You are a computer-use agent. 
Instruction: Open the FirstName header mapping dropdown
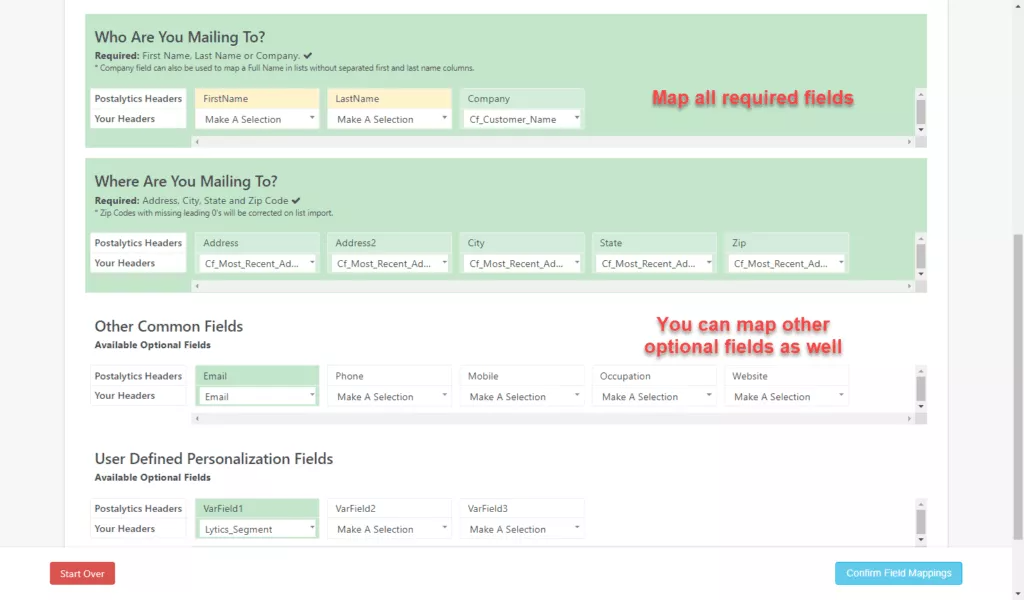[257, 119]
